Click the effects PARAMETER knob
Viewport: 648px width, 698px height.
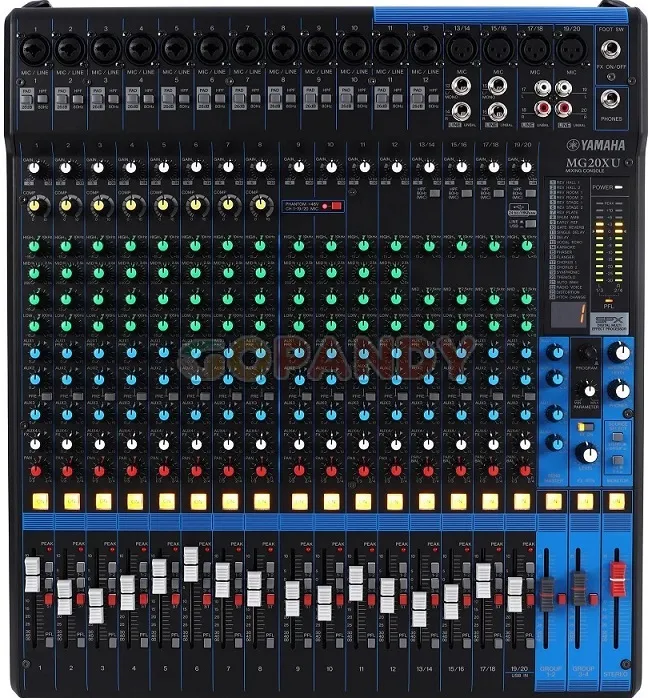pyautogui.click(x=589, y=391)
